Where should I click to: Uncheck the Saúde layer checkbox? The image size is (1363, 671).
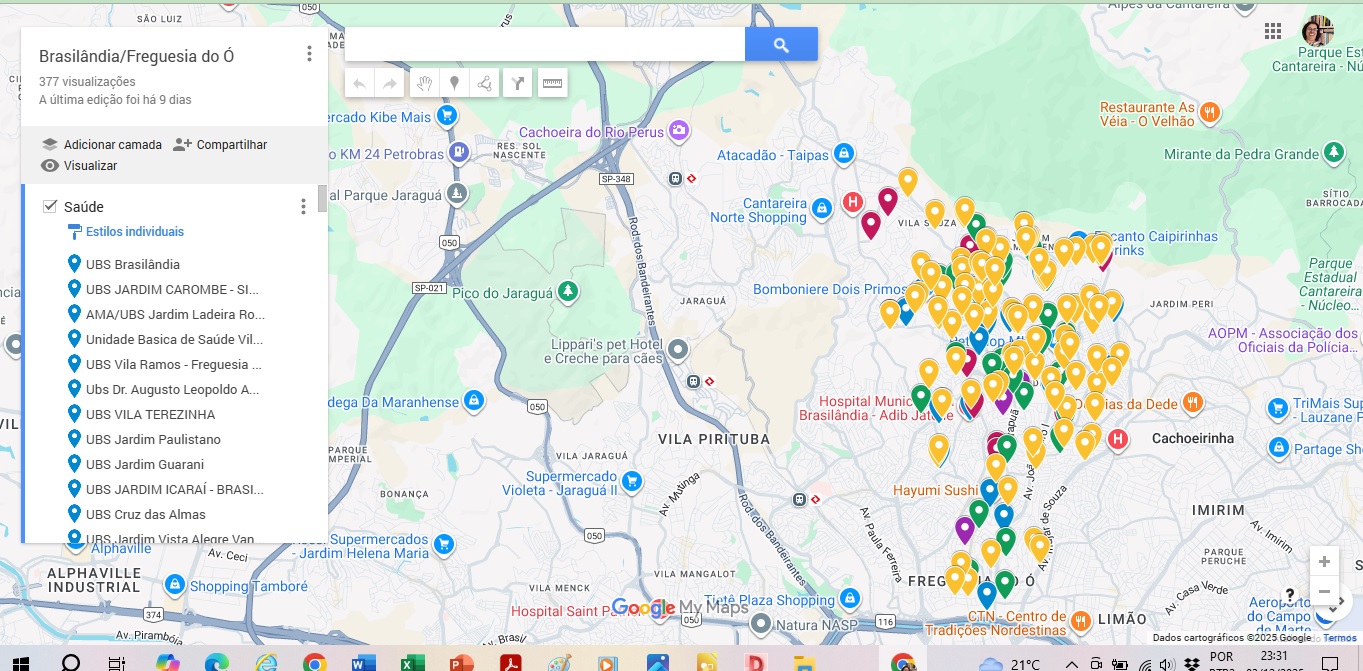pyautogui.click(x=50, y=206)
